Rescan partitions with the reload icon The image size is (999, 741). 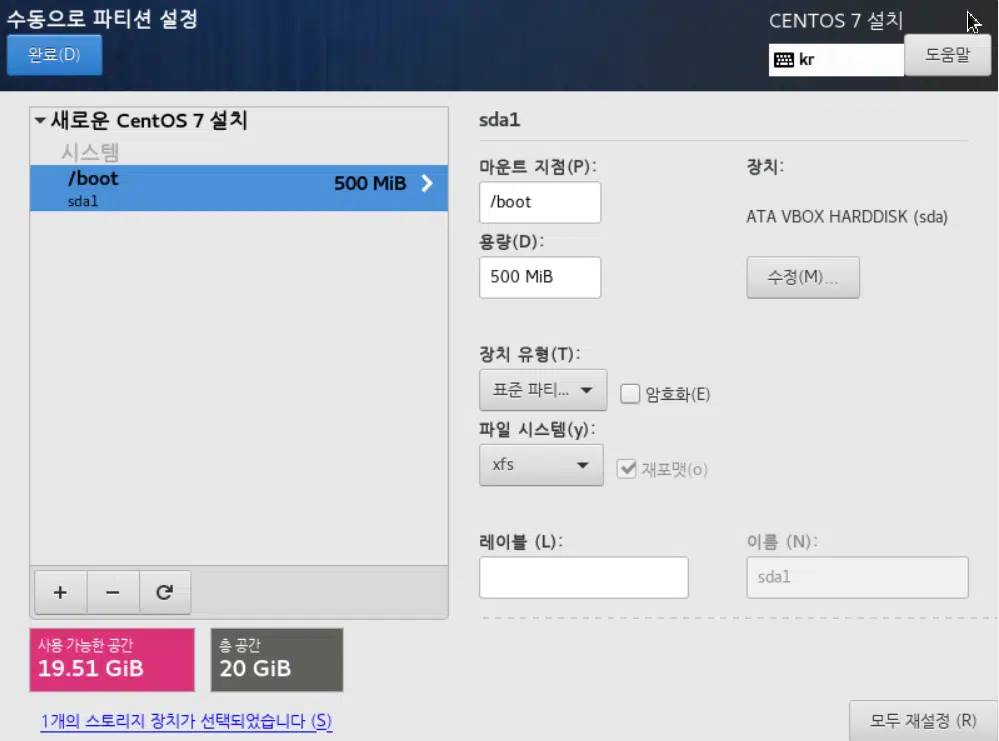point(165,592)
